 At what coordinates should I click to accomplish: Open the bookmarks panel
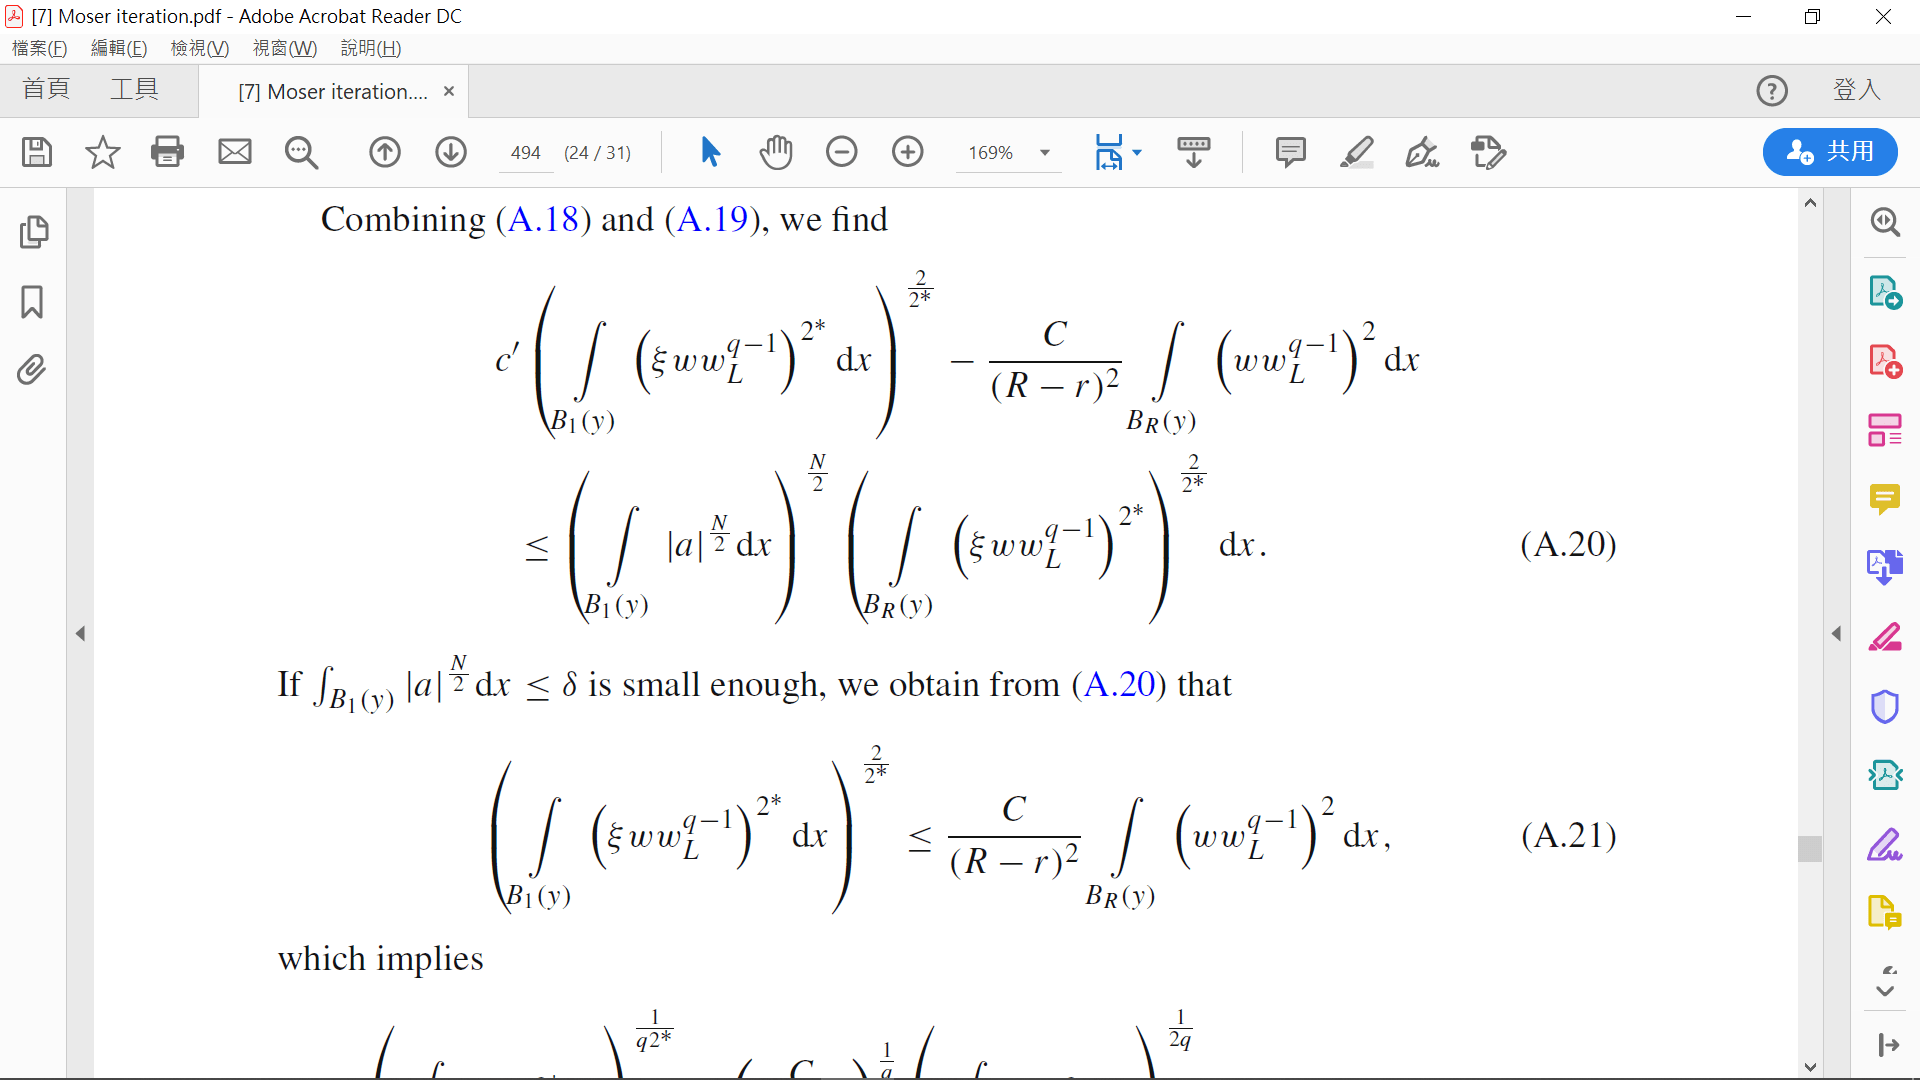(x=32, y=302)
